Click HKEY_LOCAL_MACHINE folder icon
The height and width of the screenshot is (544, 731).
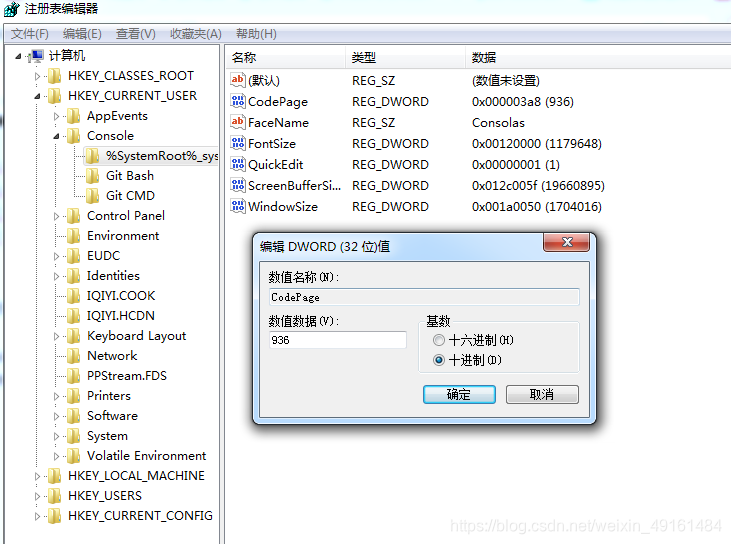point(55,476)
